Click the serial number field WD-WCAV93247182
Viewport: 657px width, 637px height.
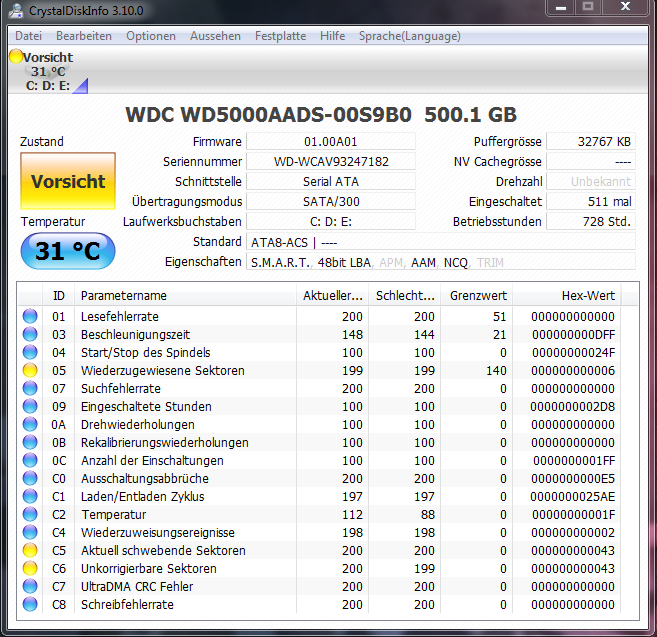331,161
